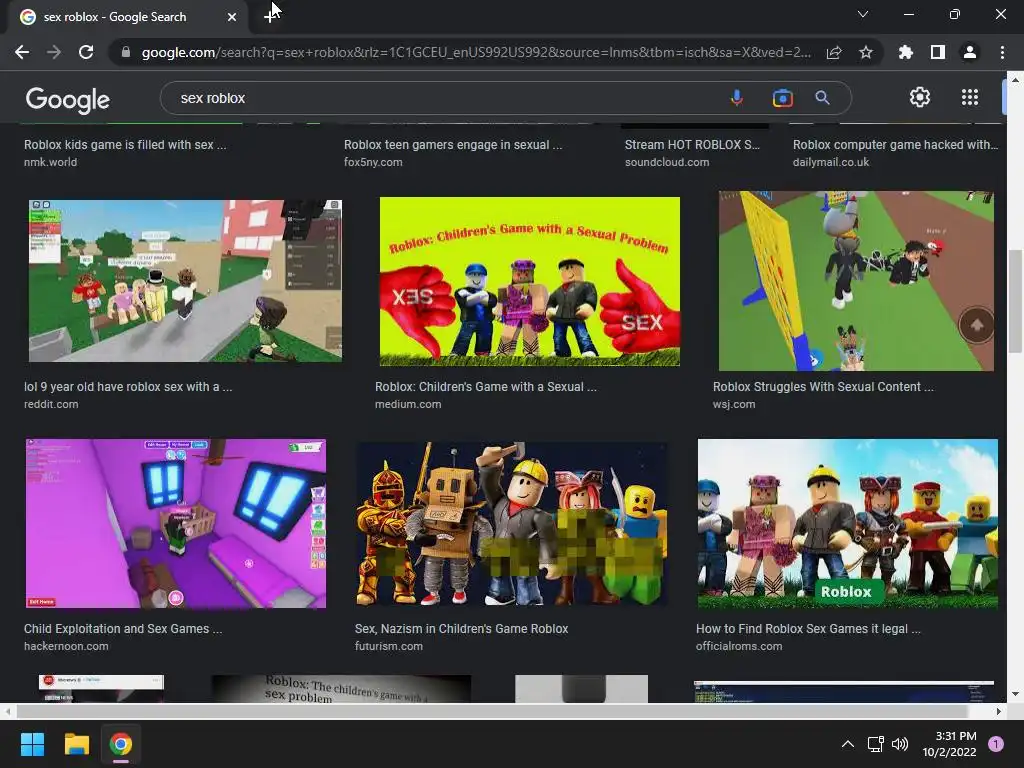Click the Chrome taskbar icon
This screenshot has width=1024, height=768.
point(121,744)
